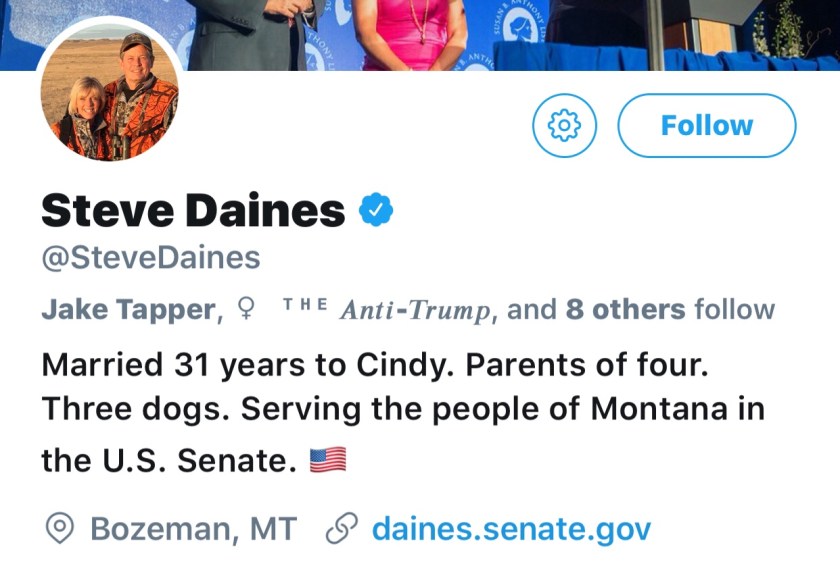Click the blue verified badge
The width and height of the screenshot is (840, 566).
376,210
